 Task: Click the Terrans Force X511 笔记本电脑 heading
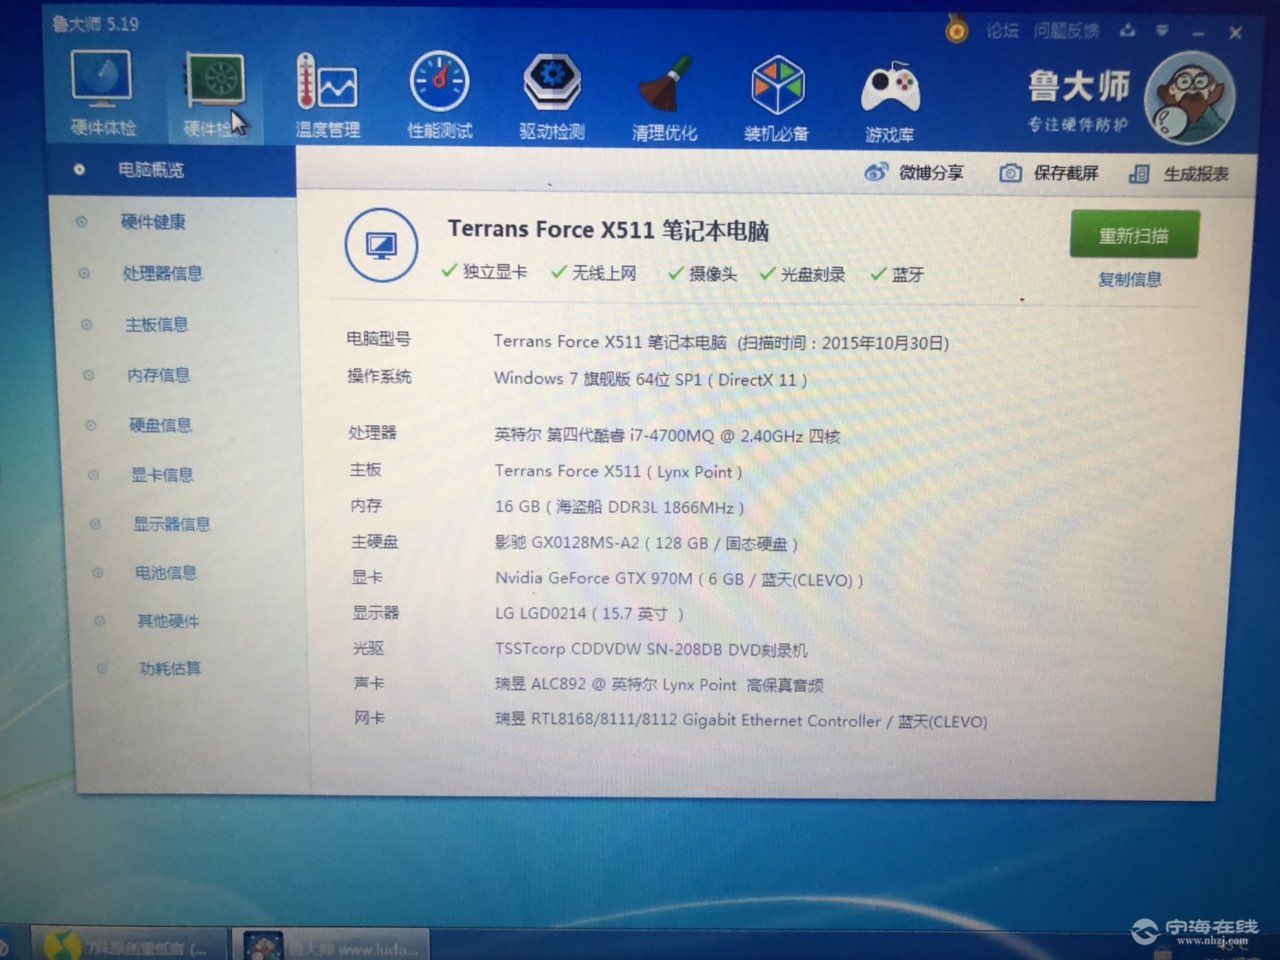coord(608,230)
